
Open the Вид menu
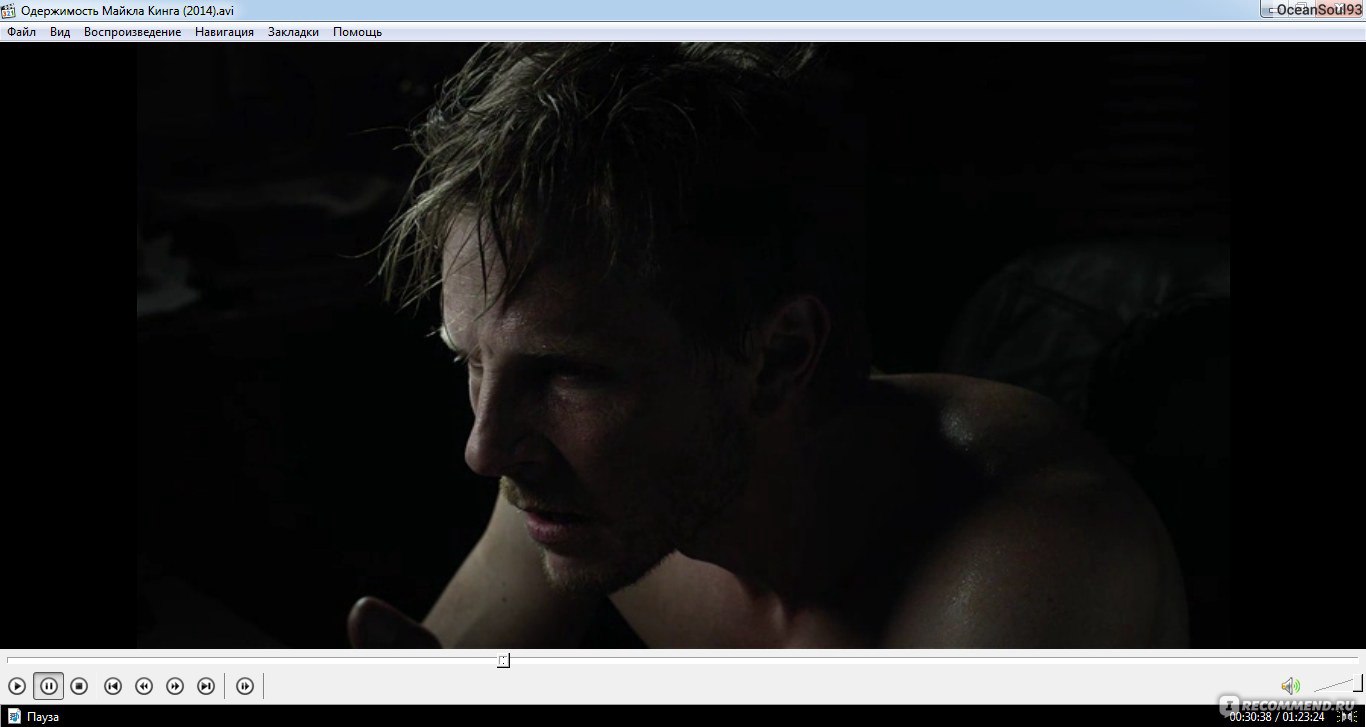tap(60, 32)
